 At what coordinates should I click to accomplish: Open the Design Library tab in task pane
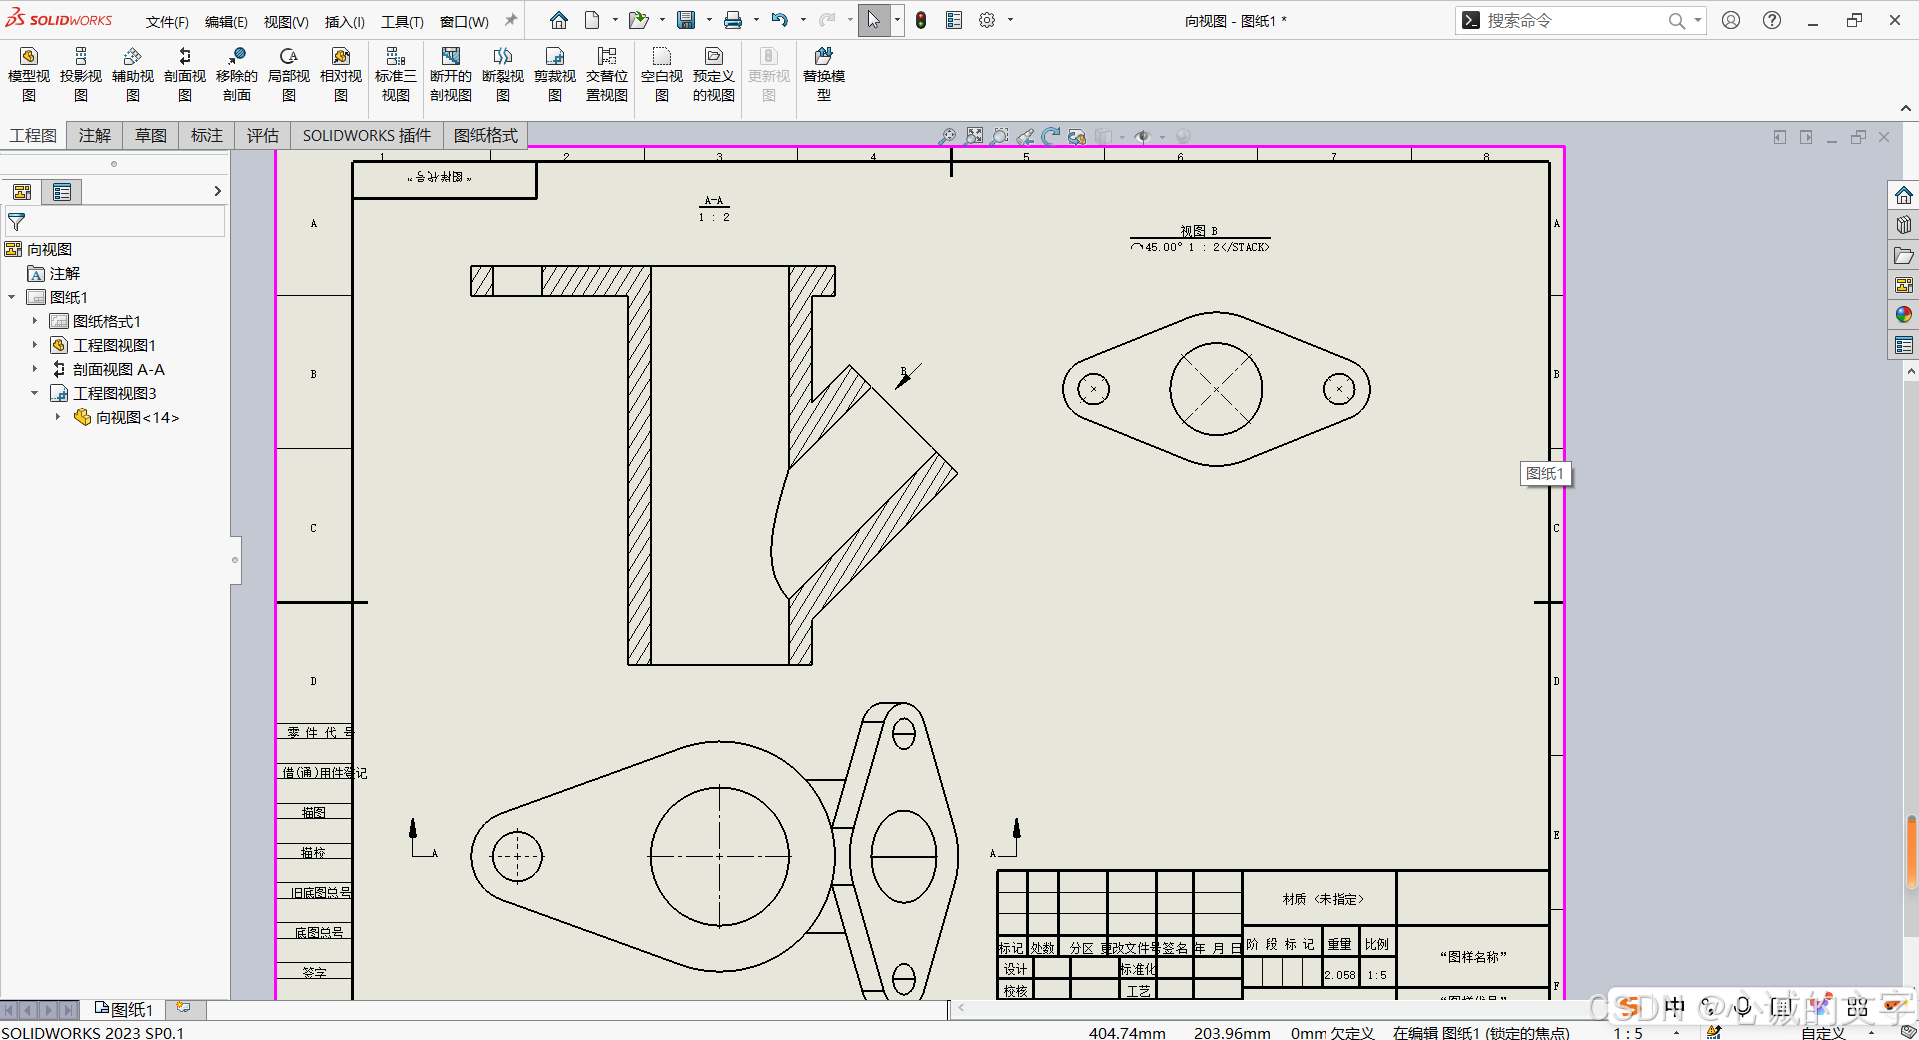click(1903, 225)
